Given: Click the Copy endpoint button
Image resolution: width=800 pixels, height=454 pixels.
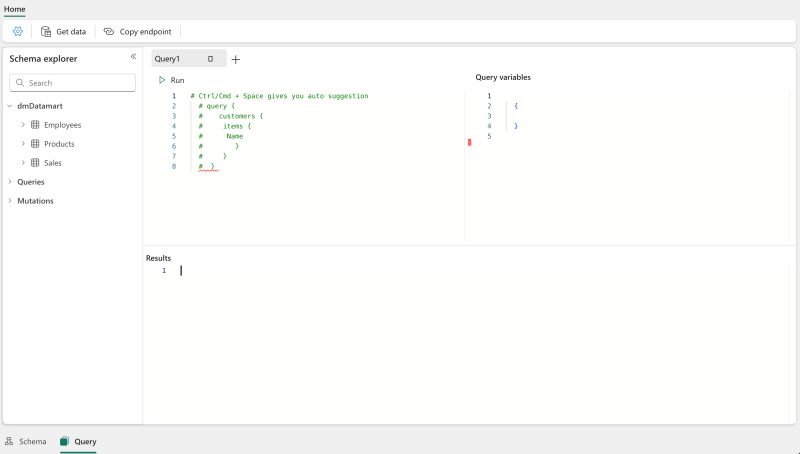Looking at the screenshot, I should click(138, 32).
